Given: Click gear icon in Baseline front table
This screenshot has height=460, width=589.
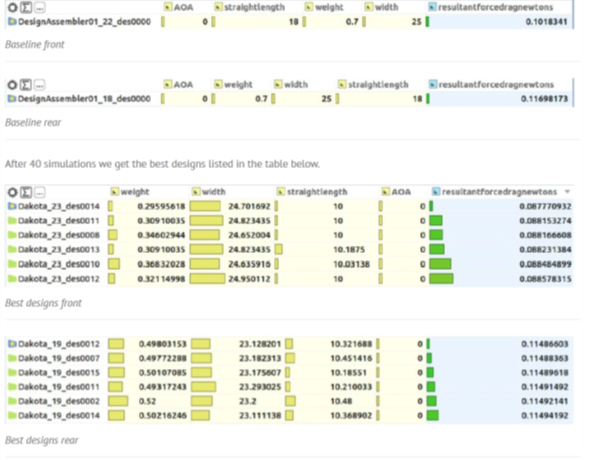Looking at the screenshot, I should click(x=12, y=8).
